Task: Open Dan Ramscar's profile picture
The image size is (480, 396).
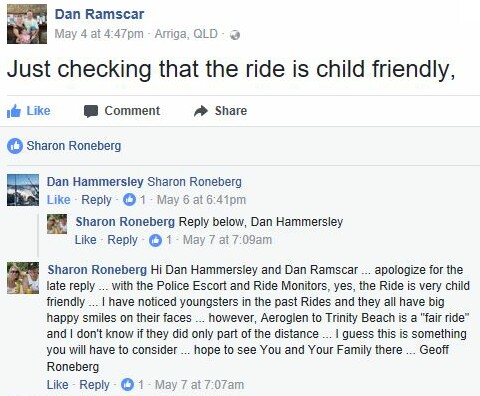Action: [27, 24]
